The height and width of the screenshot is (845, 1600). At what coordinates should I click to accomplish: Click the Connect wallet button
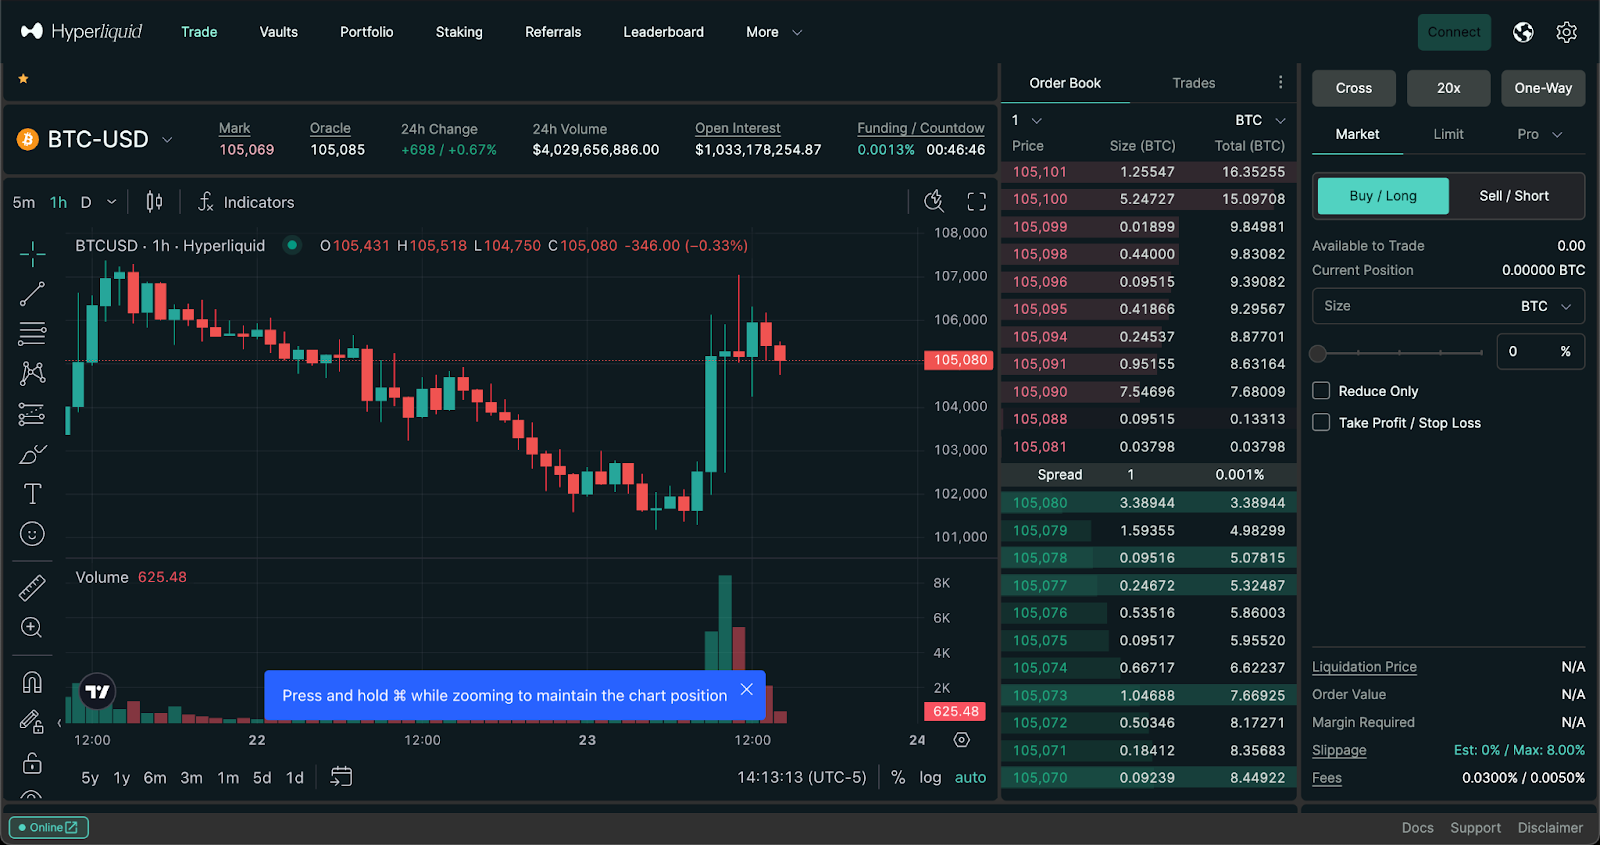click(x=1454, y=32)
